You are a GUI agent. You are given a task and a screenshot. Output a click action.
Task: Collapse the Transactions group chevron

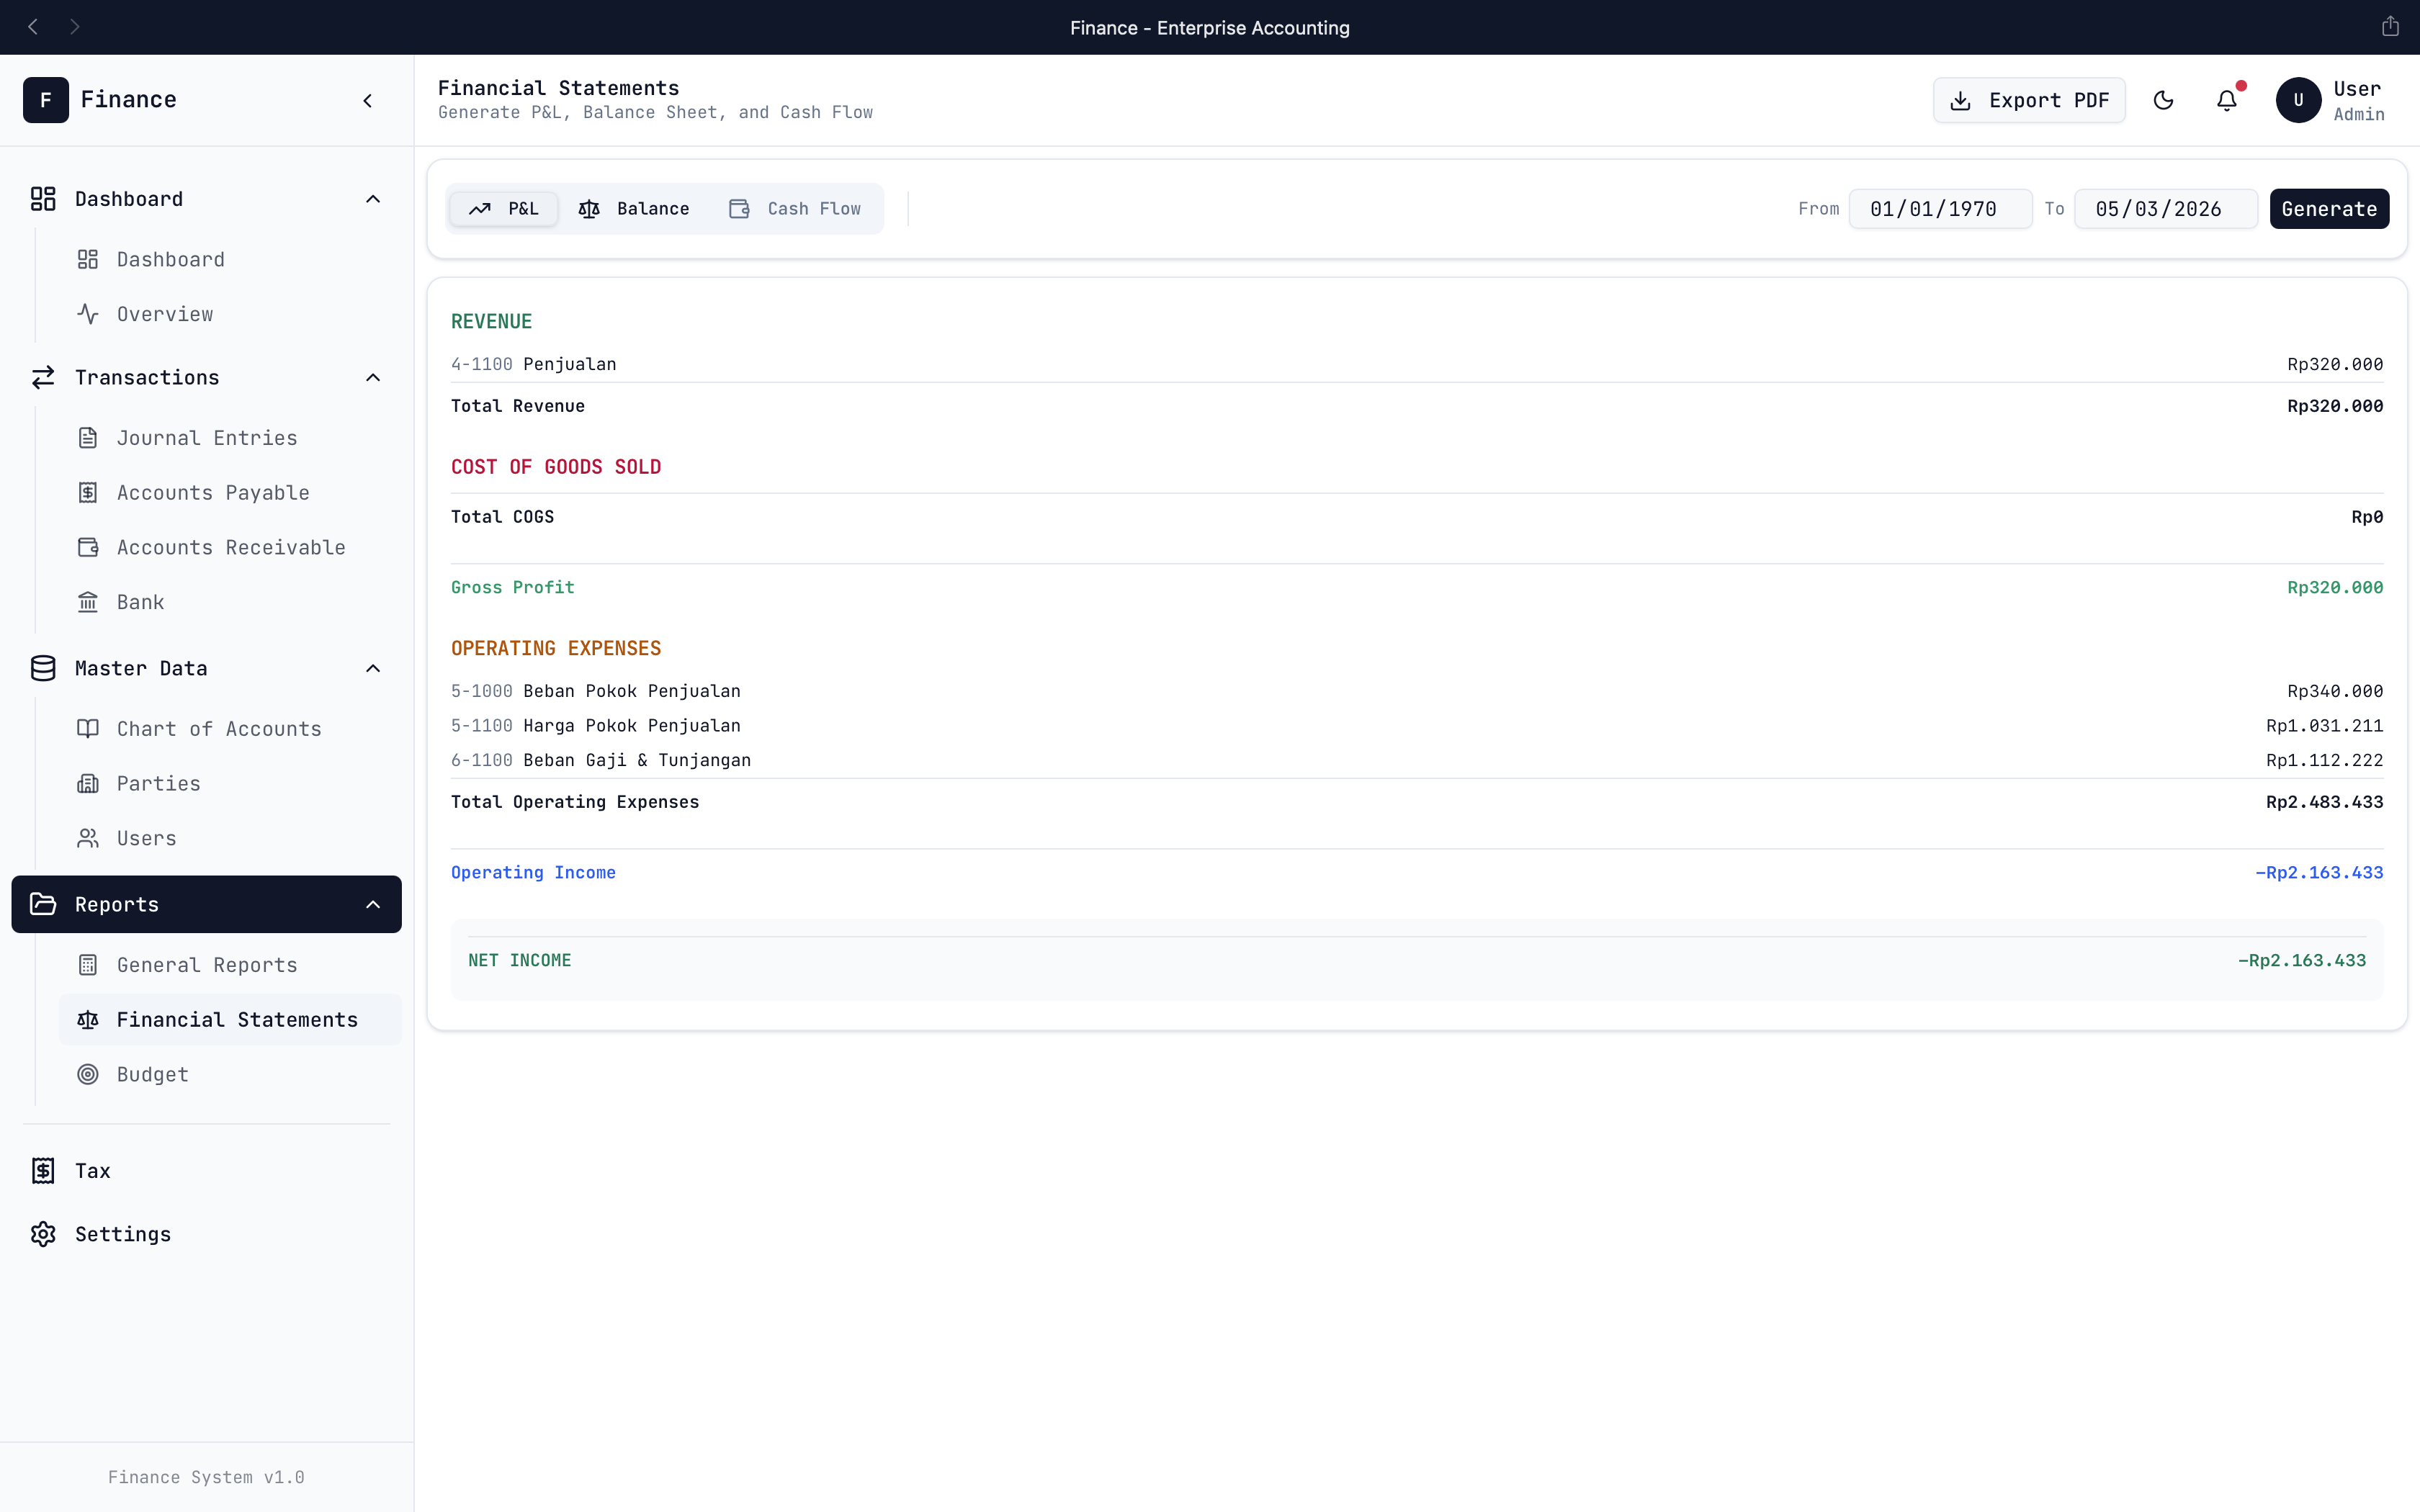[373, 378]
